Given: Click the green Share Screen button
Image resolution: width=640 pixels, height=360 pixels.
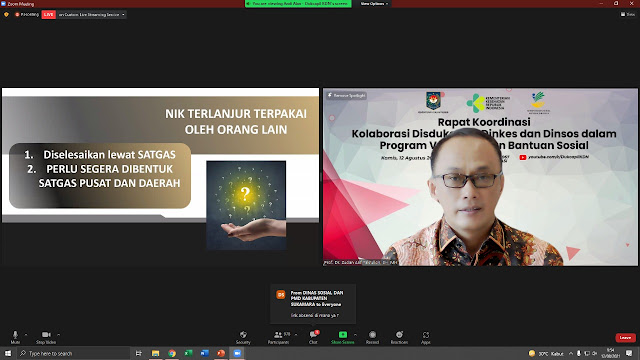Looking at the screenshot, I should (x=342, y=337).
